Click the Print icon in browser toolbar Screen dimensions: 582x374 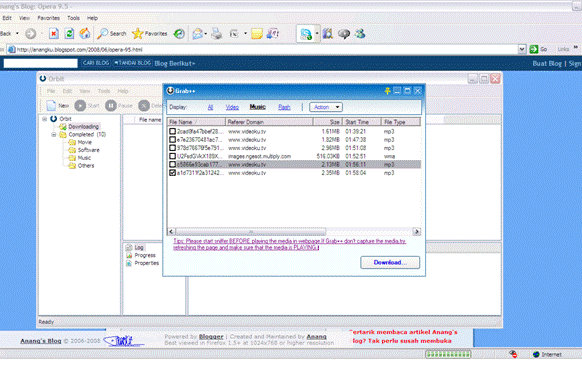216,34
